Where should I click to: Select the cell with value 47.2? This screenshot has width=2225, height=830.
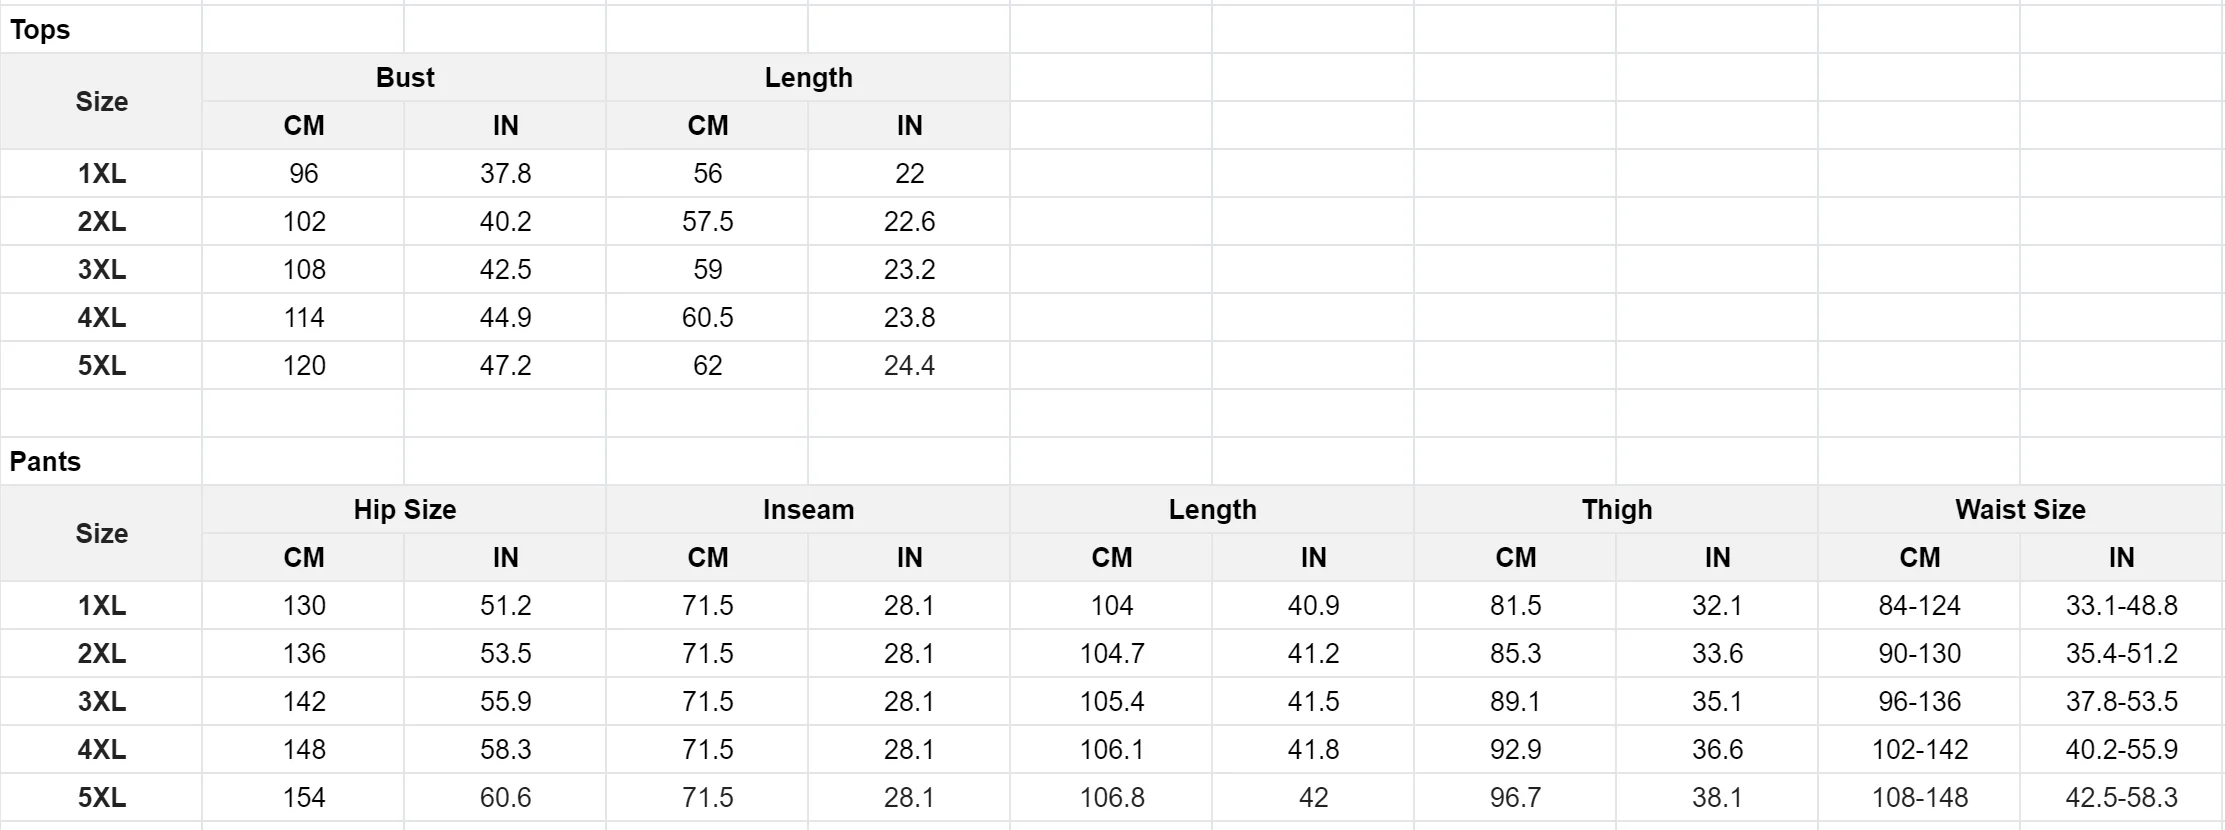pyautogui.click(x=506, y=366)
